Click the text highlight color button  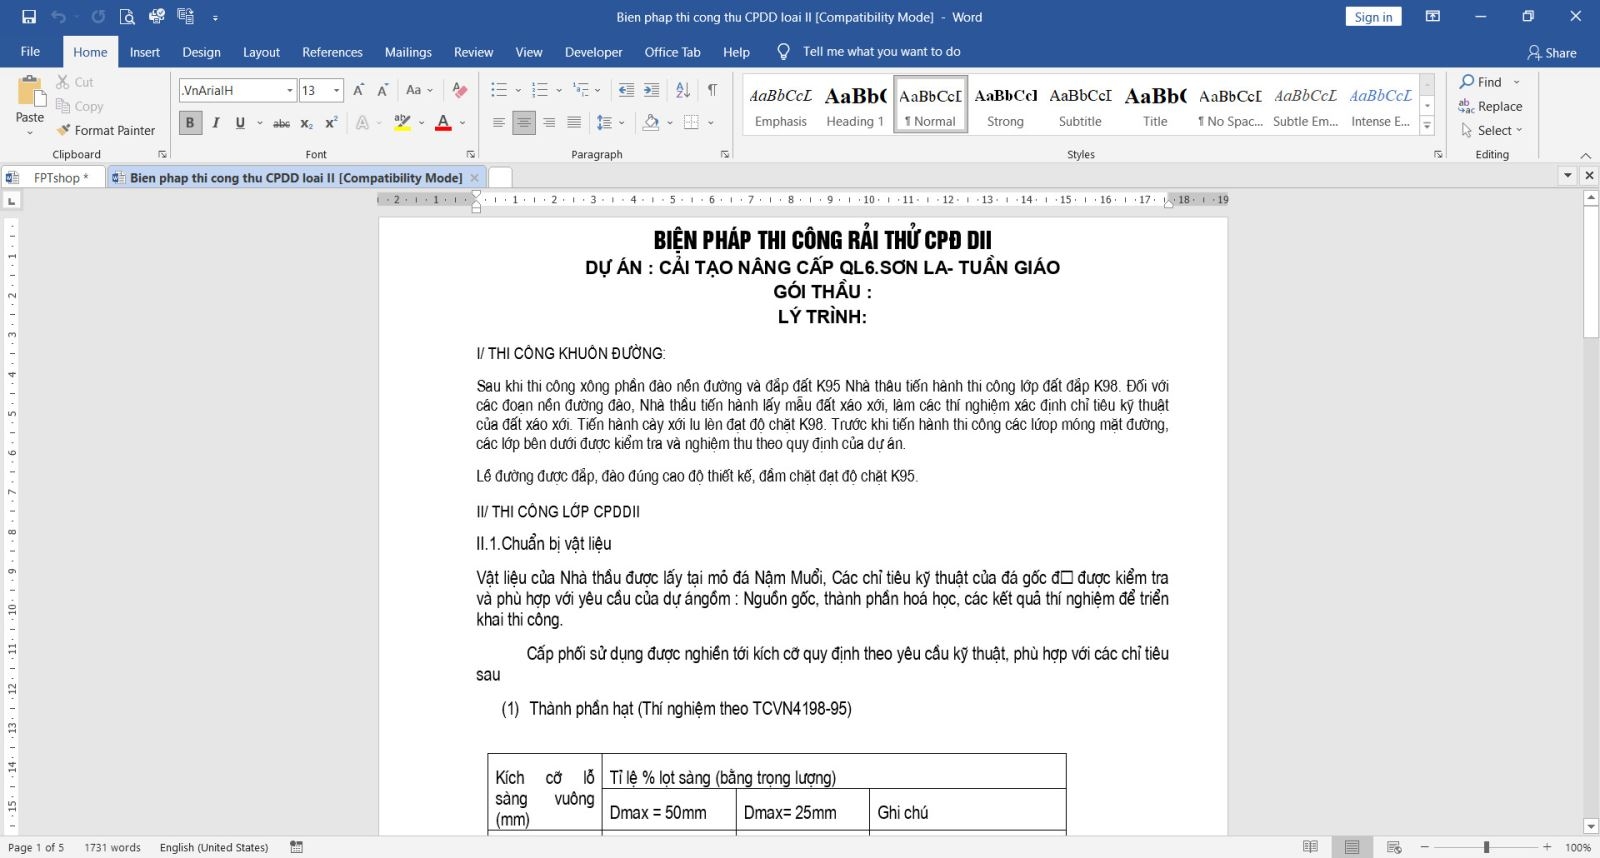[x=402, y=123]
